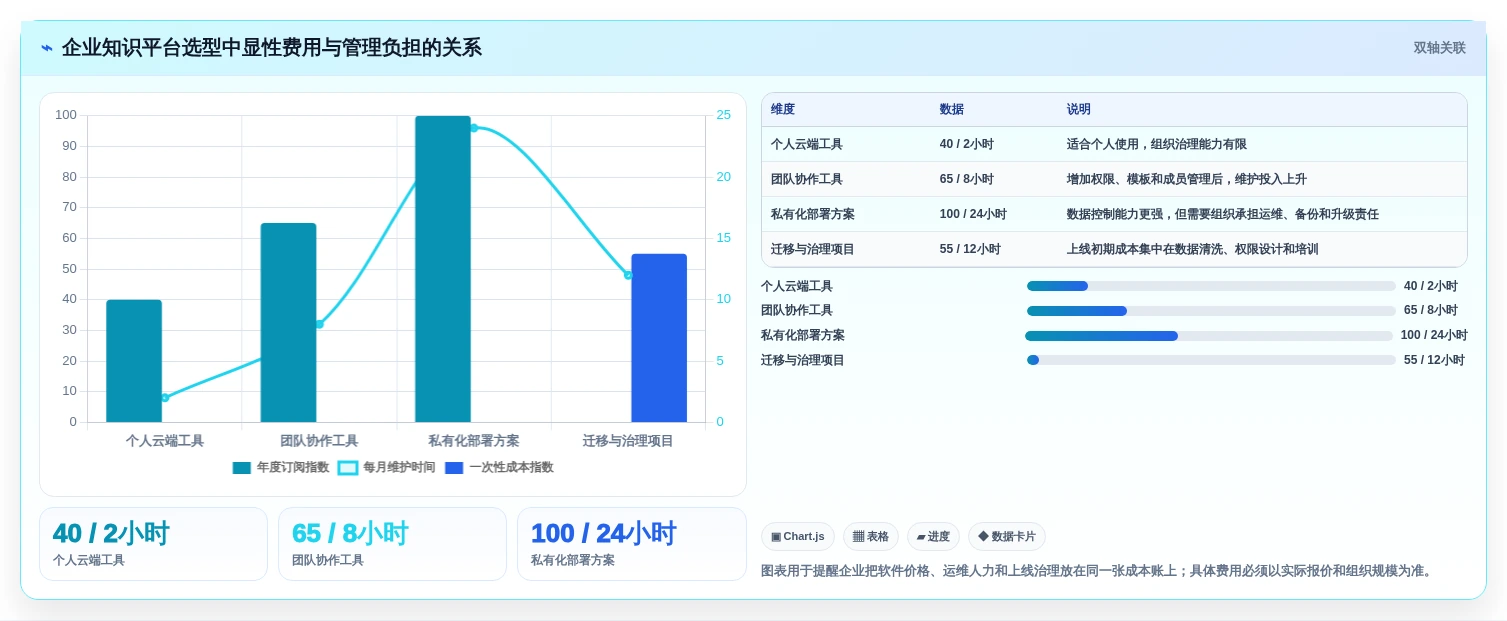Click the 团队协作工具 progress bar
Image resolution: width=1507 pixels, height=621 pixels.
[1211, 311]
